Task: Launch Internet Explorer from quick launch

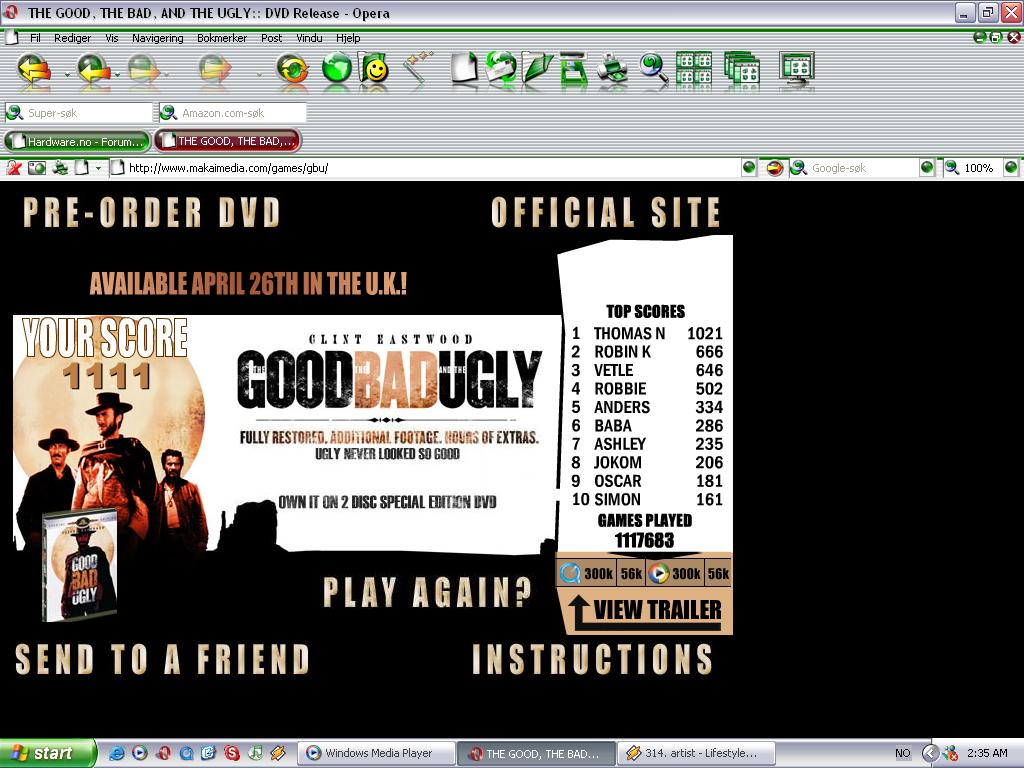Action: pos(116,753)
